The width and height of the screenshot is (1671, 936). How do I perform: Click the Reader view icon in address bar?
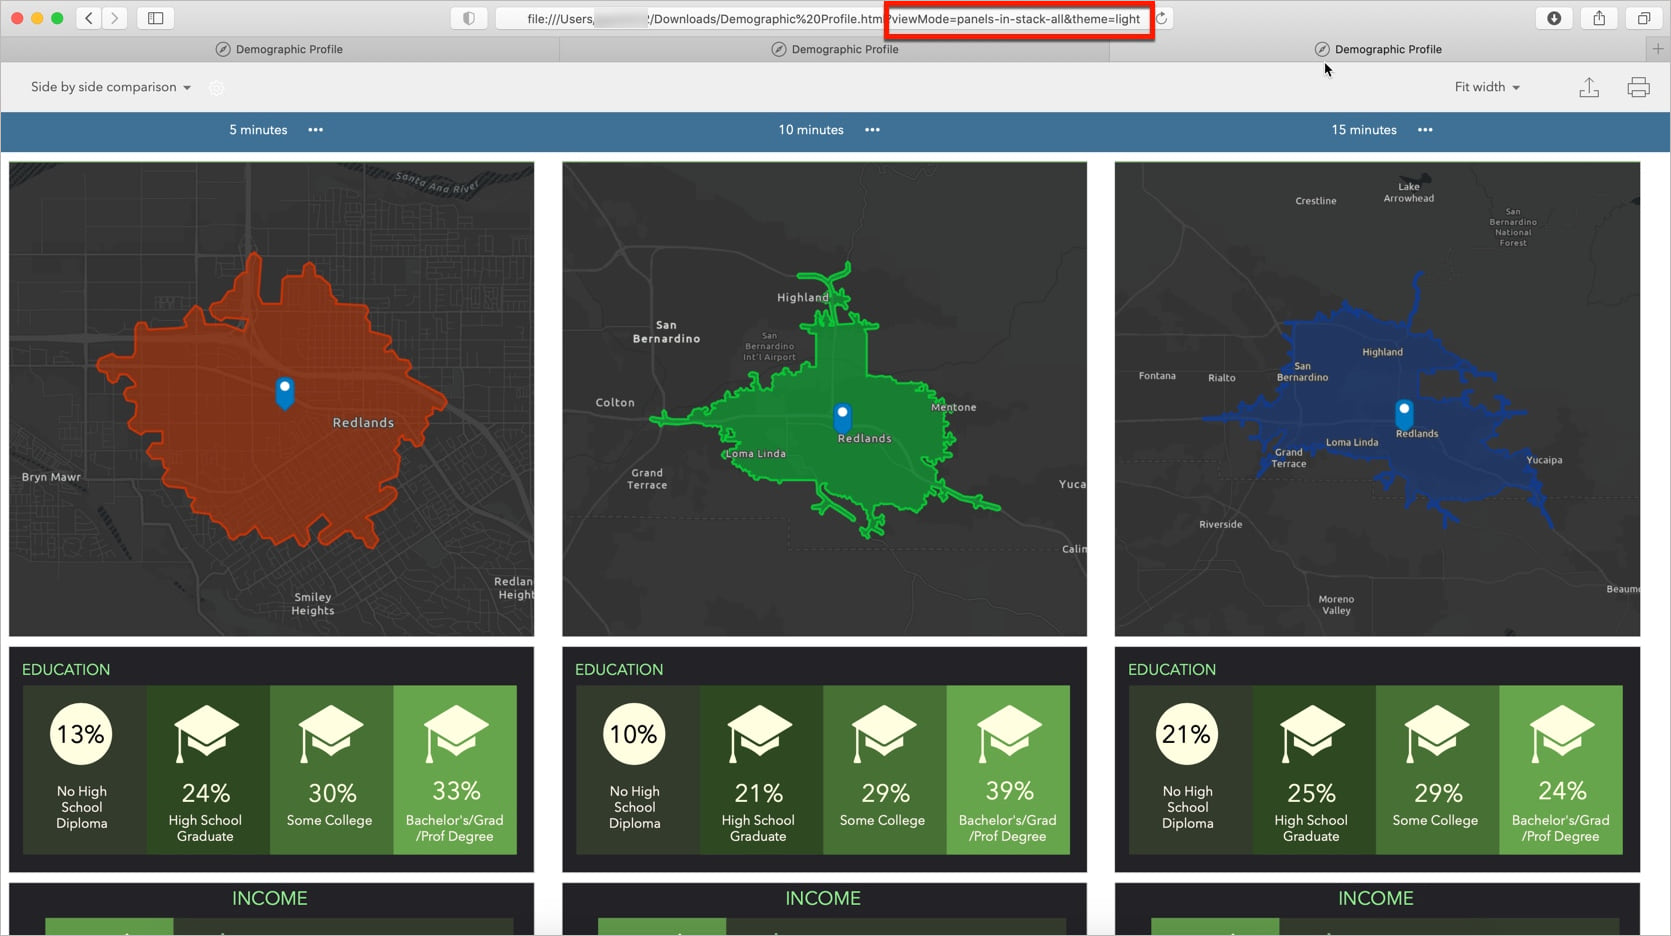click(x=468, y=17)
